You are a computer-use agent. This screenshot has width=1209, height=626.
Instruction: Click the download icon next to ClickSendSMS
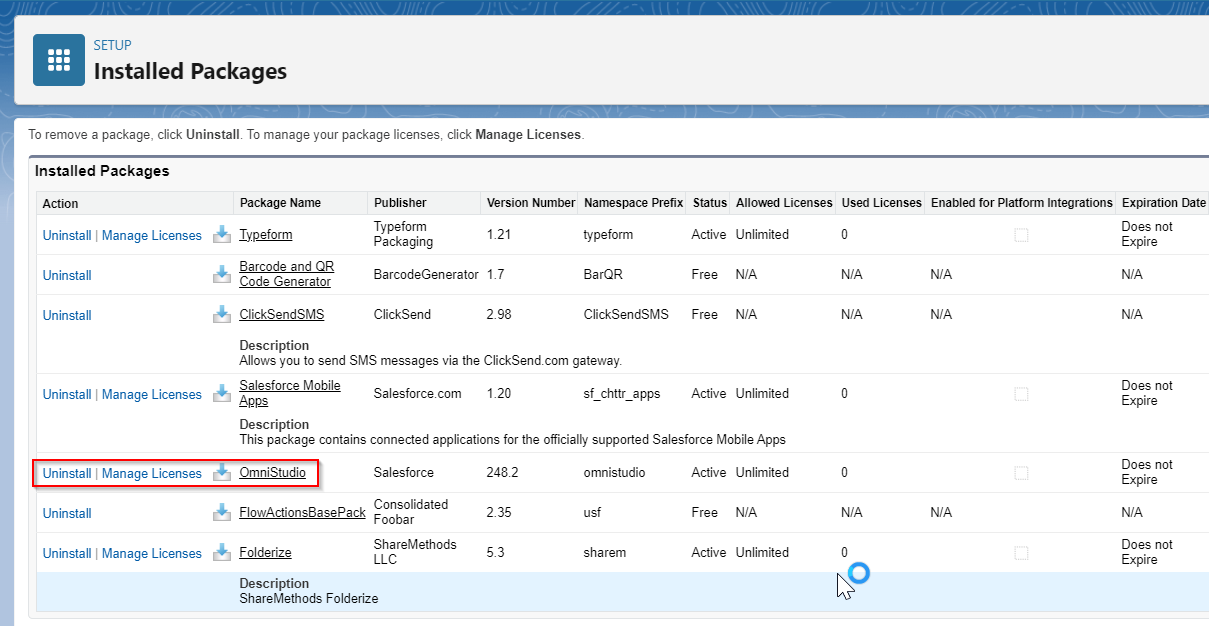pos(221,314)
